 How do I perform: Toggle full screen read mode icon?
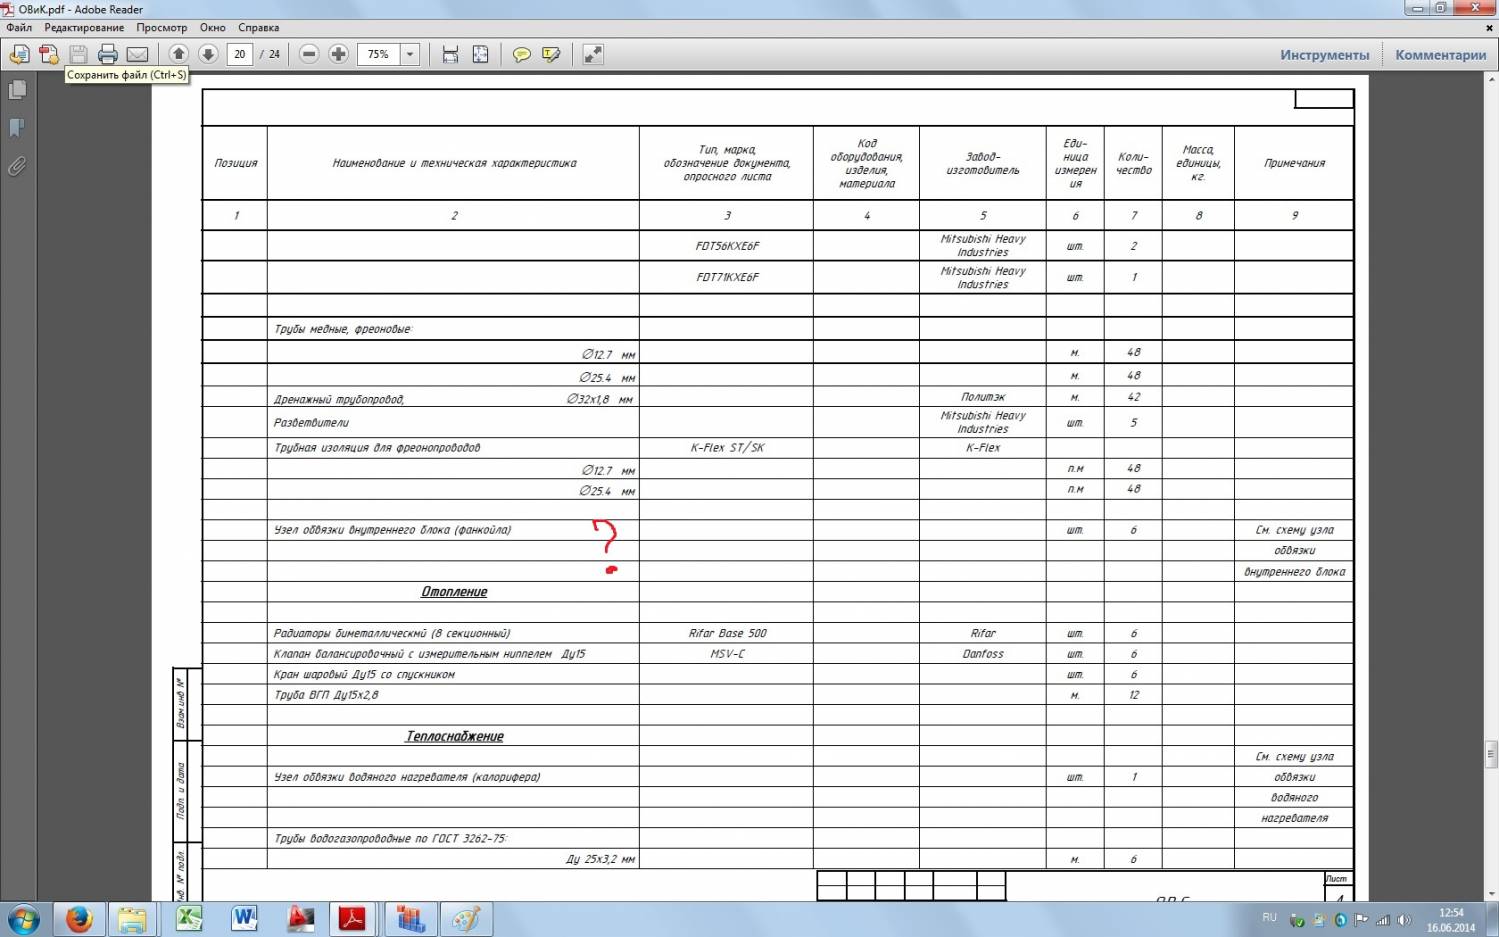click(593, 55)
